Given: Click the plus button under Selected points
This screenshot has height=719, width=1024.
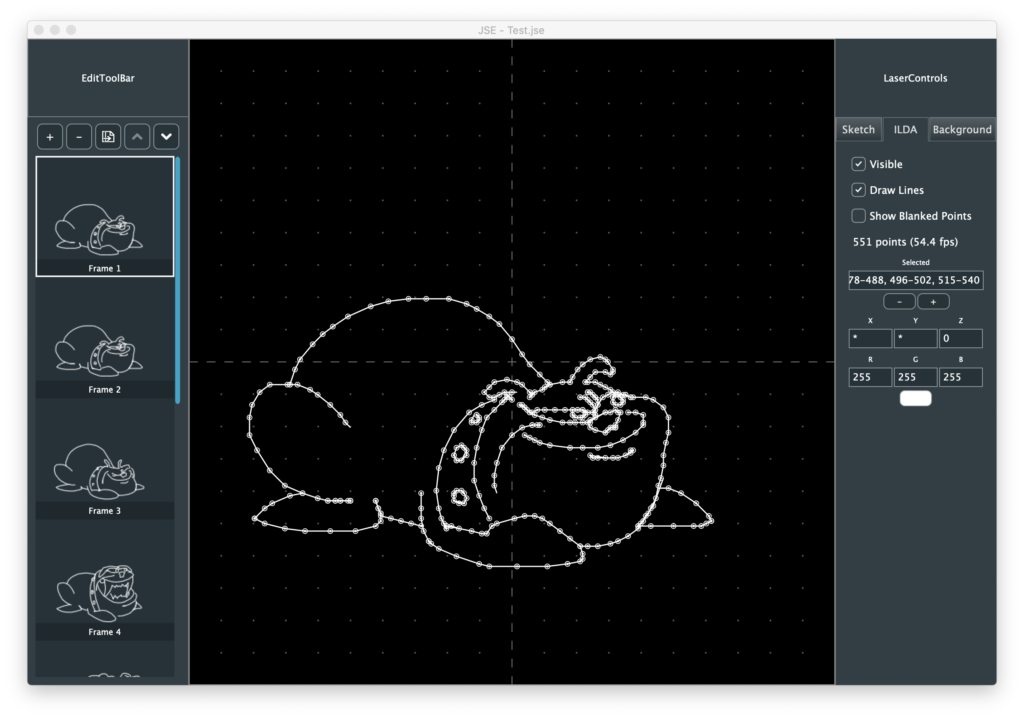Looking at the screenshot, I should pyautogui.click(x=933, y=301).
